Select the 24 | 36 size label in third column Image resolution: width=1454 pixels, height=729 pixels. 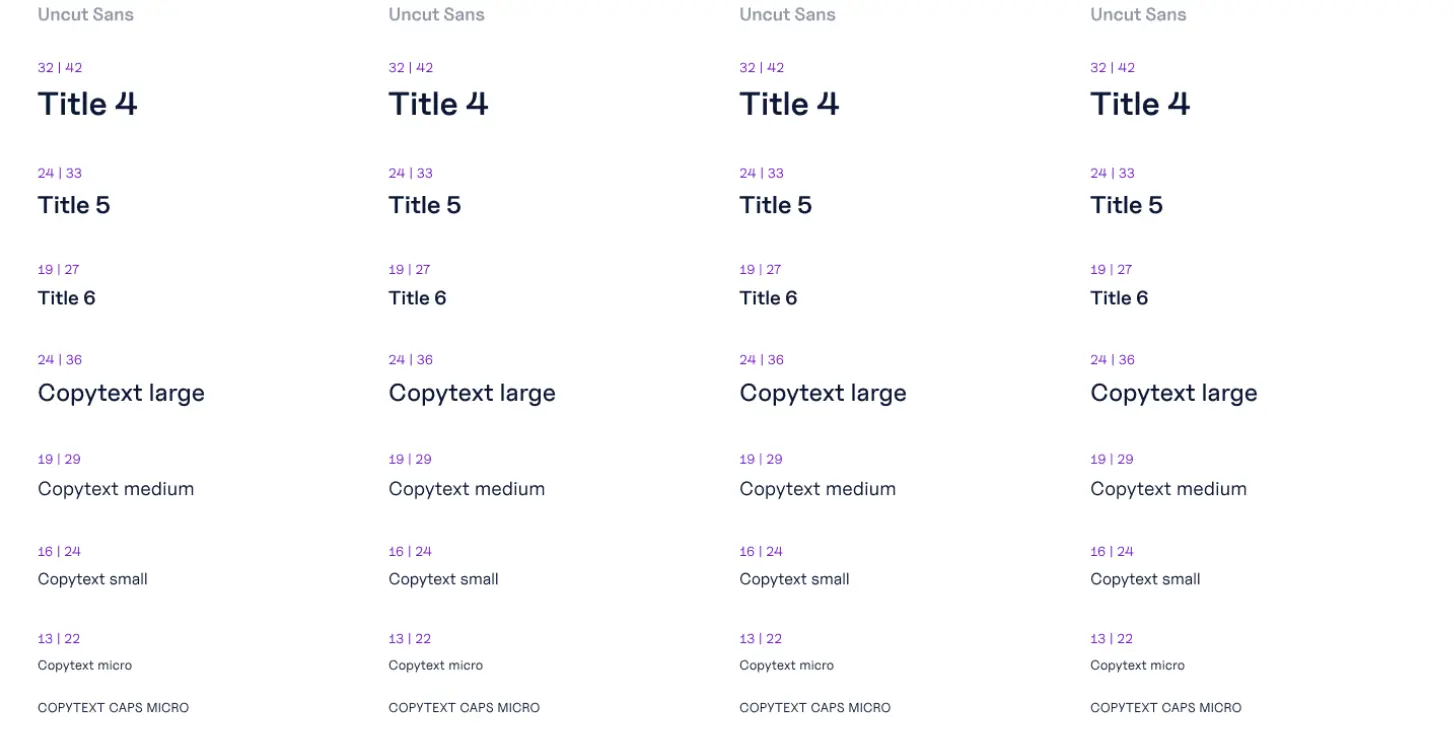click(761, 360)
